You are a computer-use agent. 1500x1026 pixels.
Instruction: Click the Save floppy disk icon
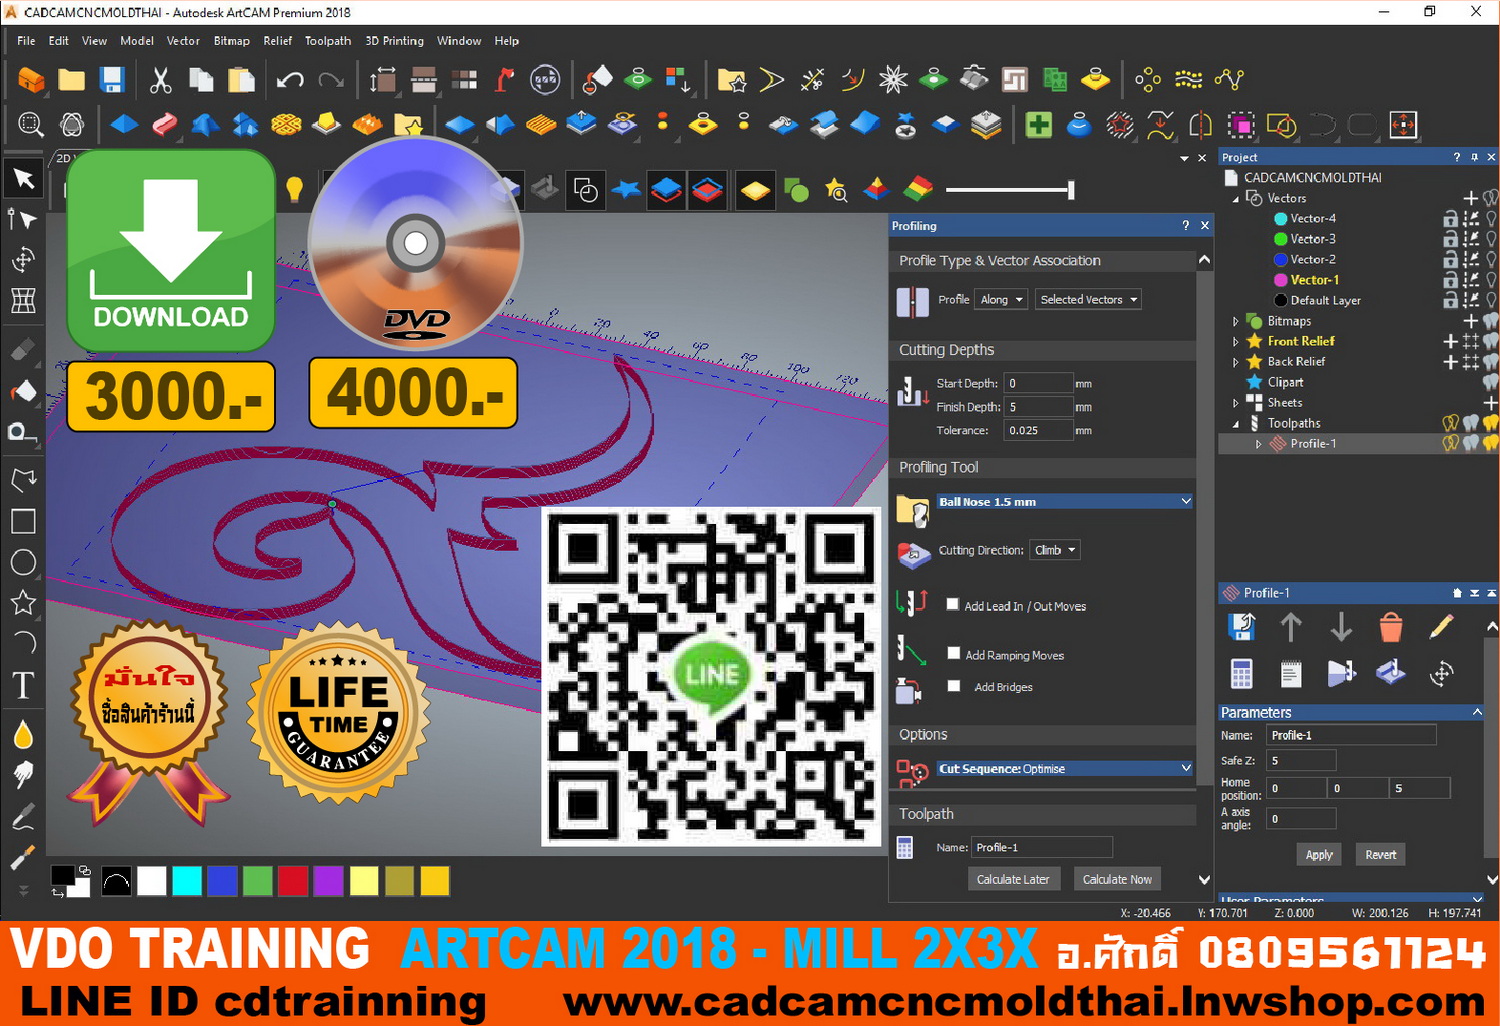112,80
